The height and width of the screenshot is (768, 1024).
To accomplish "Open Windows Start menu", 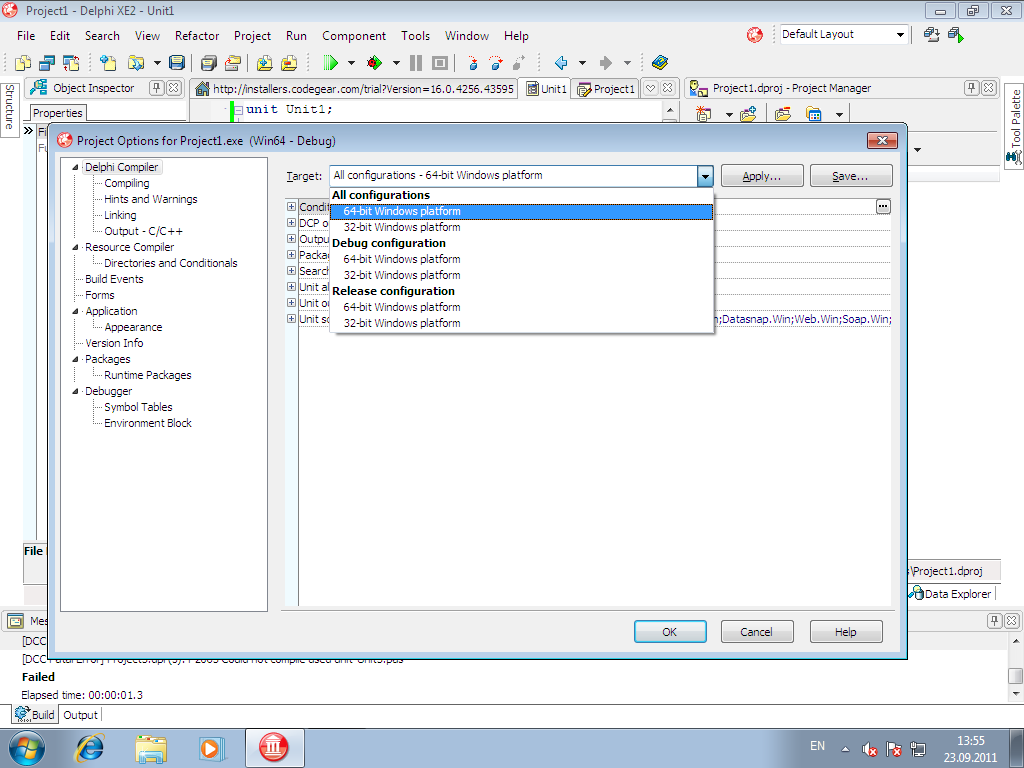I will 27,748.
